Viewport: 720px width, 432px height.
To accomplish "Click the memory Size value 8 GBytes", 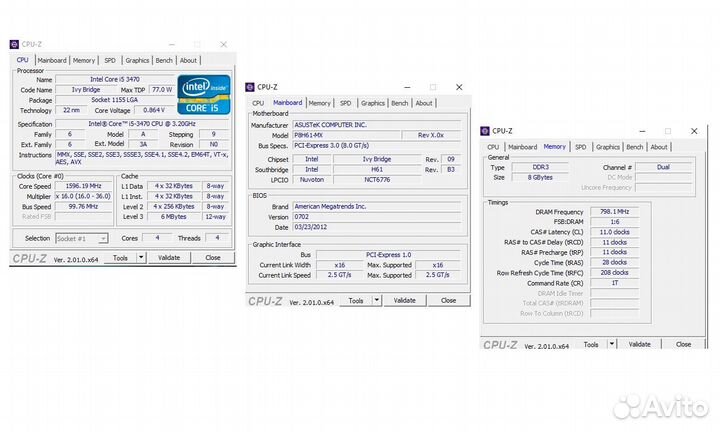I will pos(540,178).
